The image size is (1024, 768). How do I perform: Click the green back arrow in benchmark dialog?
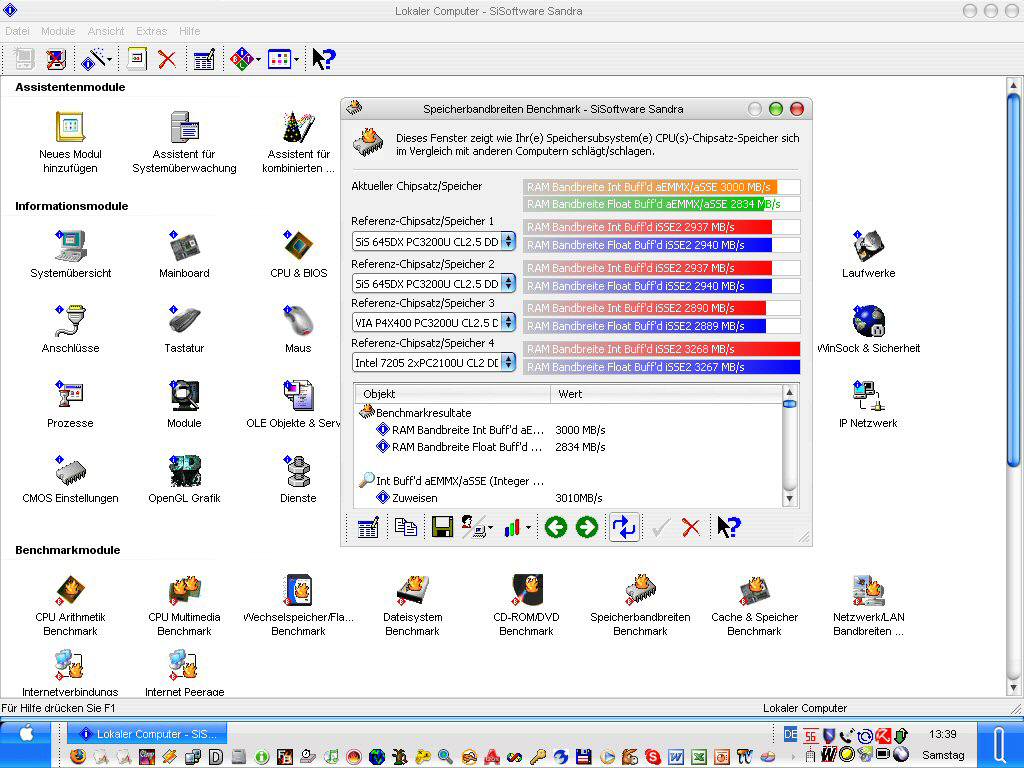click(556, 527)
